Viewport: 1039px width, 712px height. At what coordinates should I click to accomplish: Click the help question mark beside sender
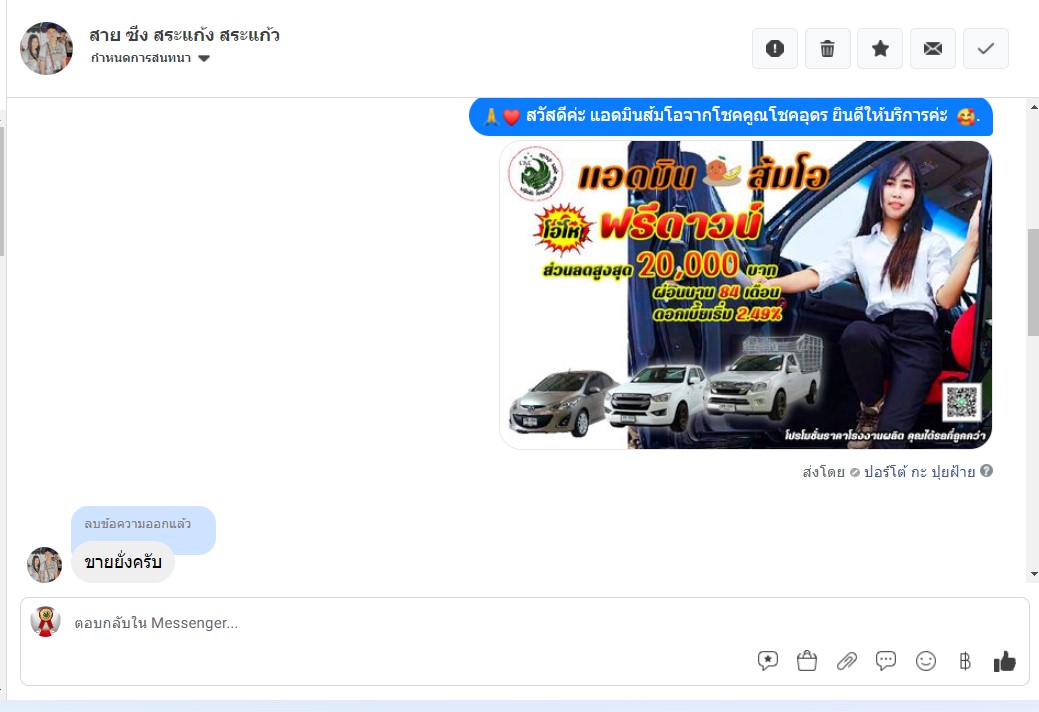[x=987, y=471]
